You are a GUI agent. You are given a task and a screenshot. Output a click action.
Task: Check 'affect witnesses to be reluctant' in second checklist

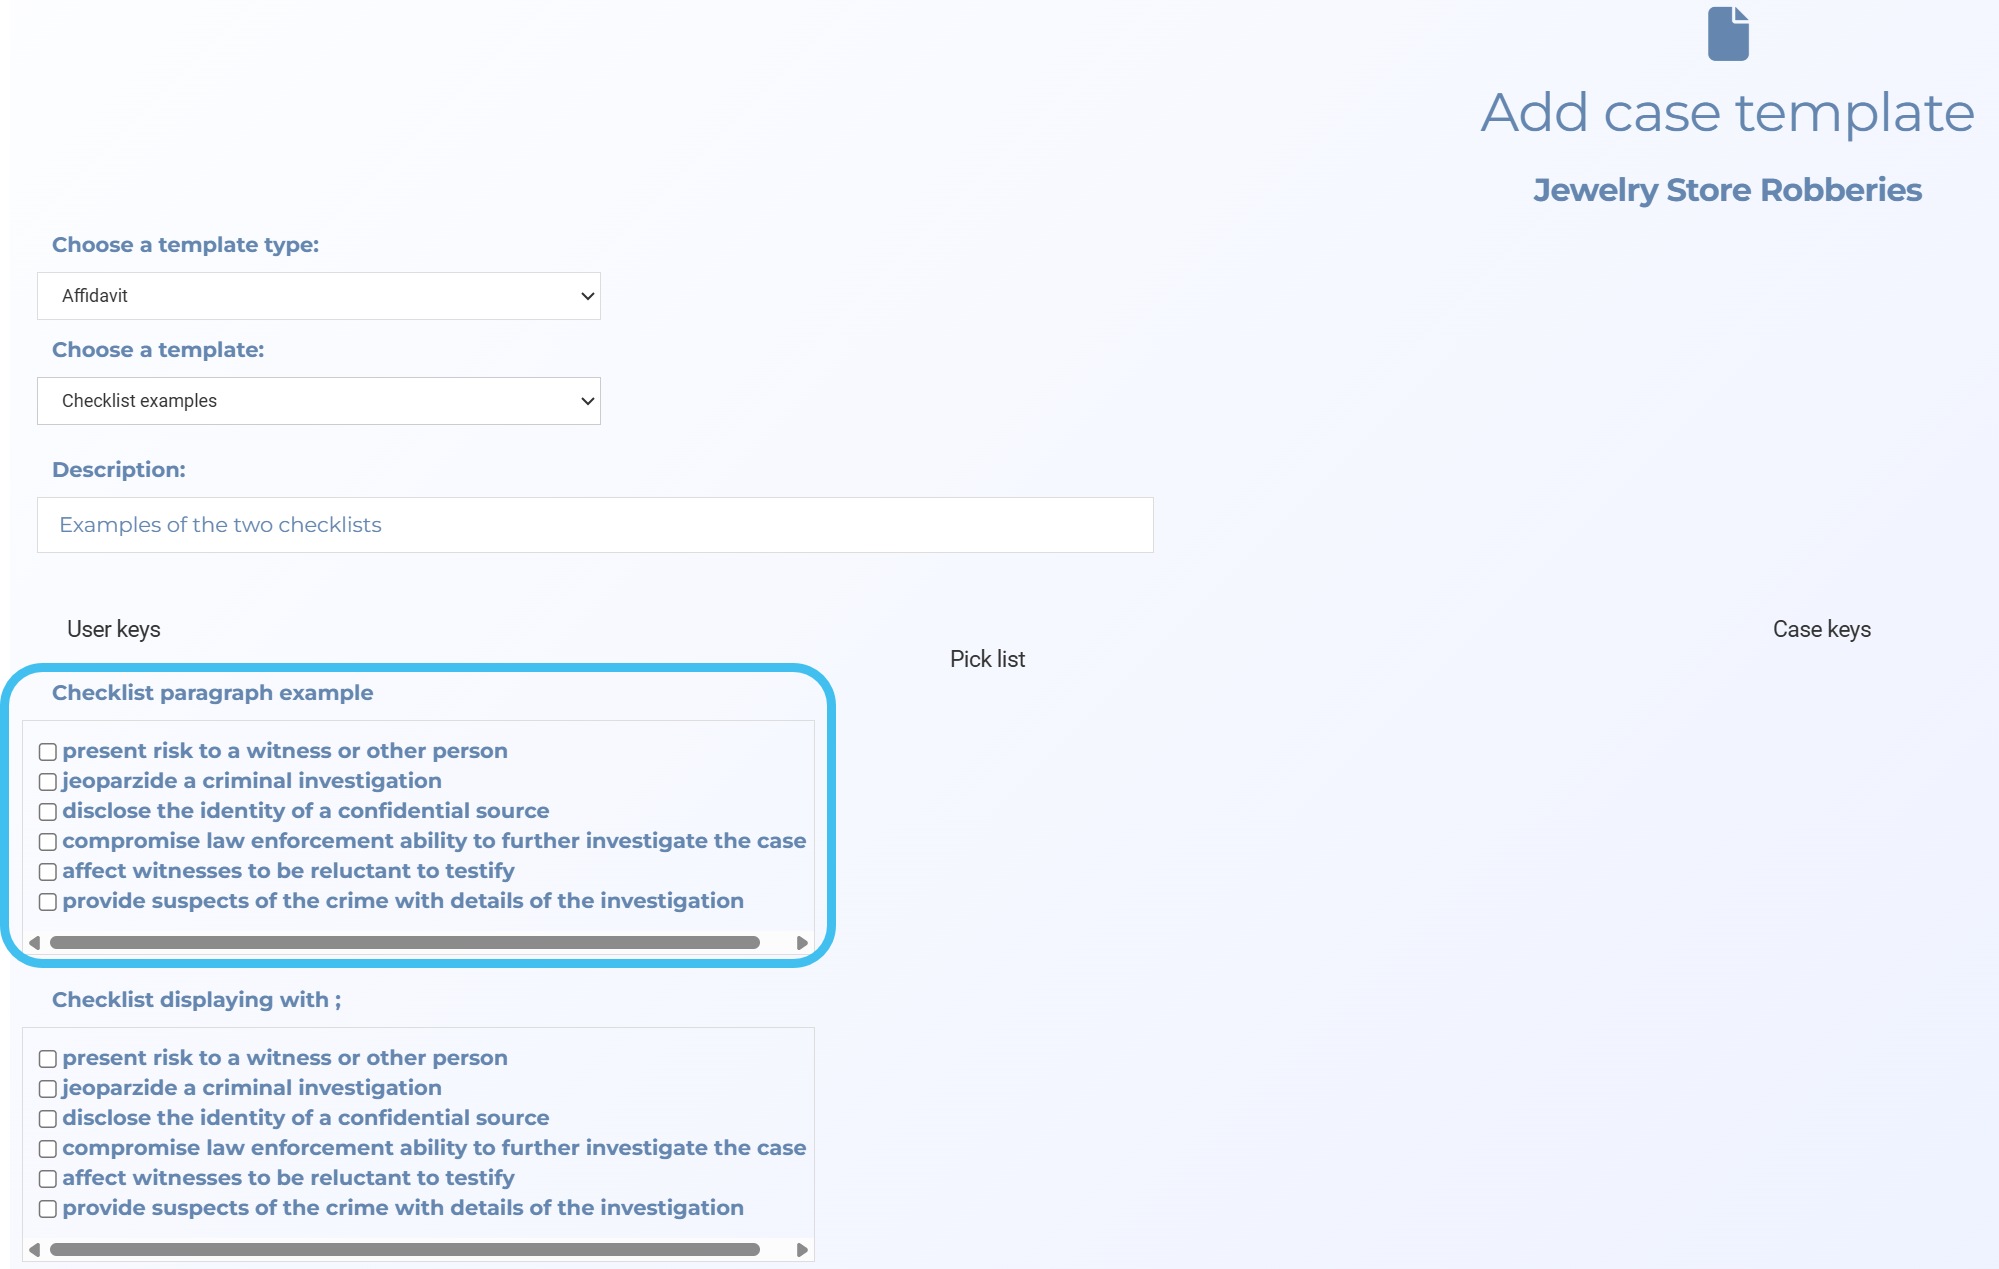[48, 1179]
